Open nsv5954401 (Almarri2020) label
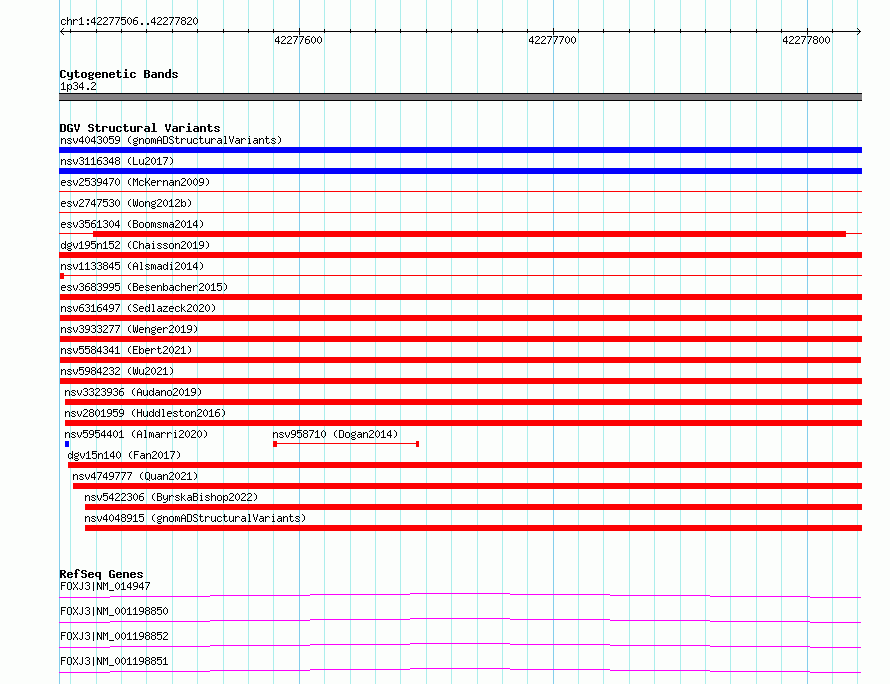 pyautogui.click(x=136, y=434)
